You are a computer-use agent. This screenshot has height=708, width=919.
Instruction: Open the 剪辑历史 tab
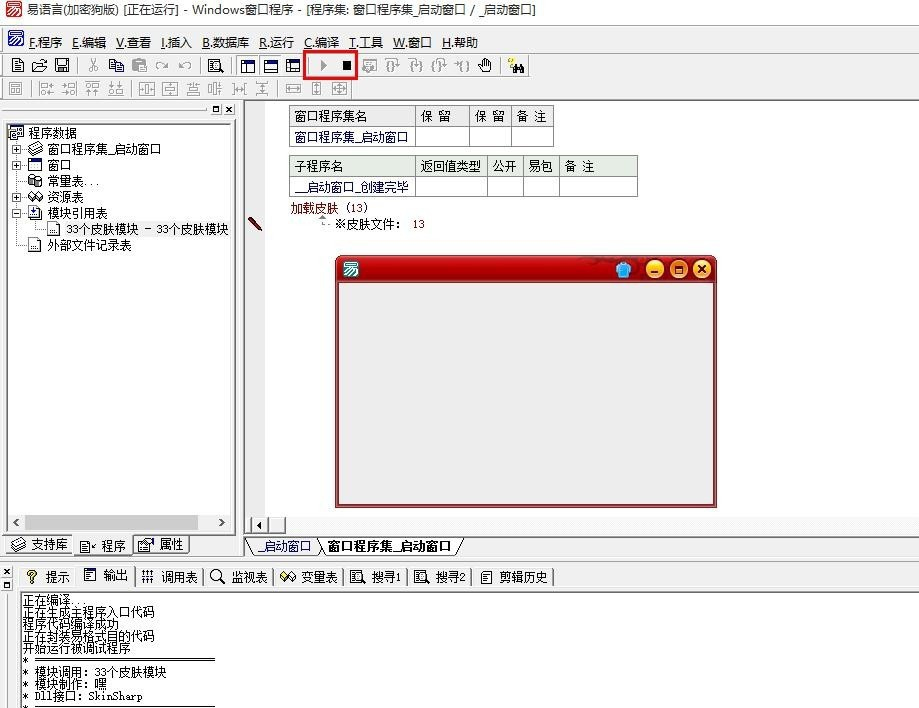tap(515, 577)
